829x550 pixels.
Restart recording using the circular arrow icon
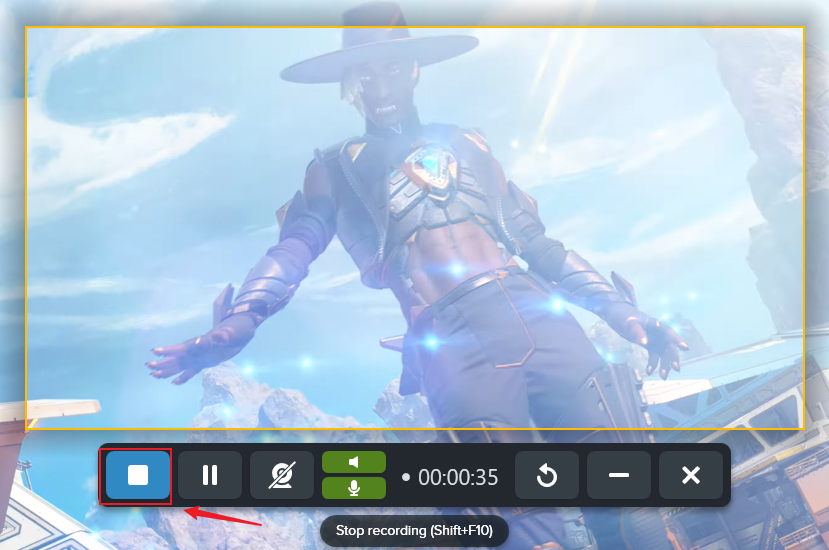pyautogui.click(x=547, y=475)
